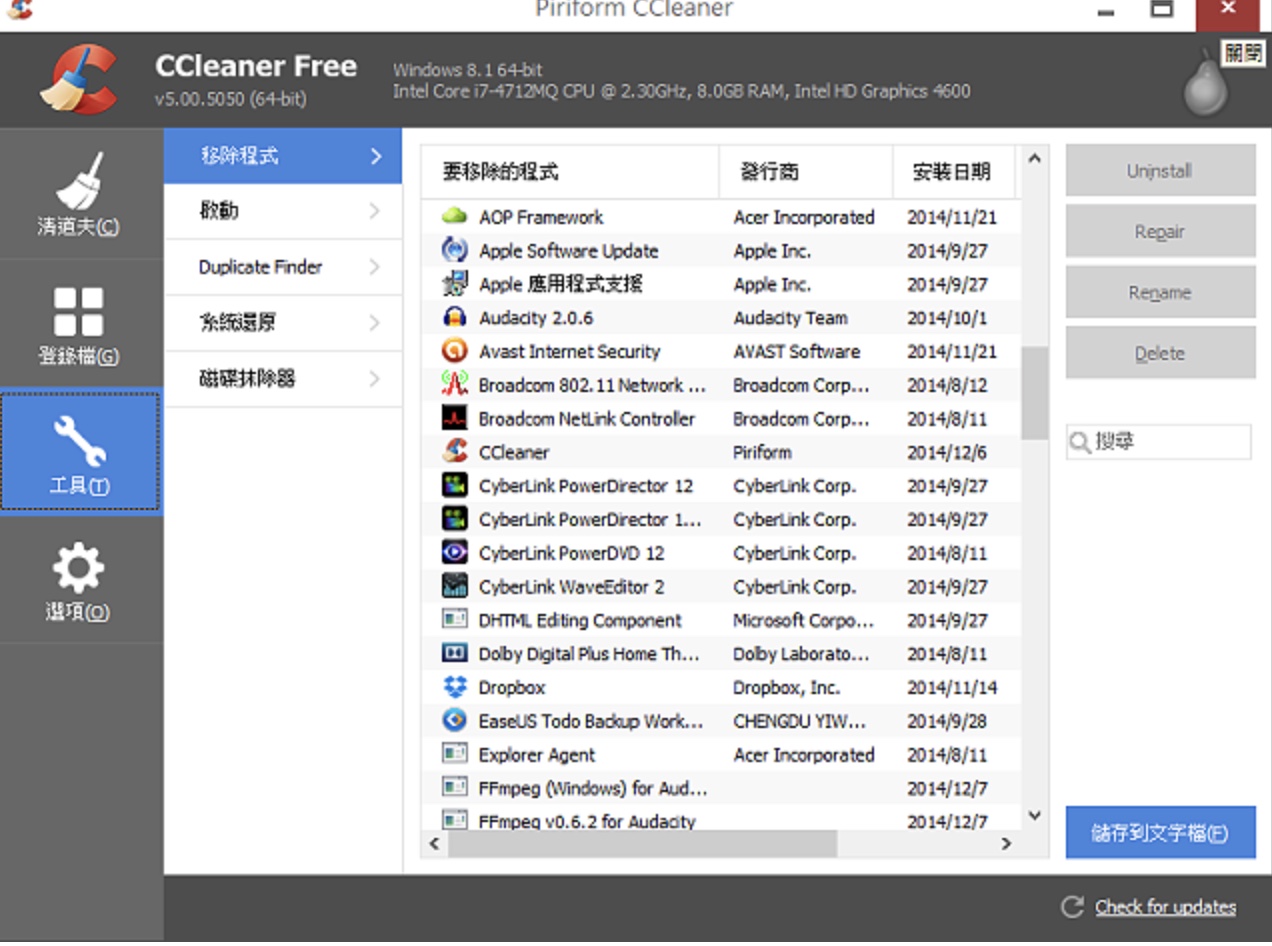This screenshot has width=1272, height=946.
Task: Select the CyberLink PowerDVD 12 entry
Action: point(571,553)
